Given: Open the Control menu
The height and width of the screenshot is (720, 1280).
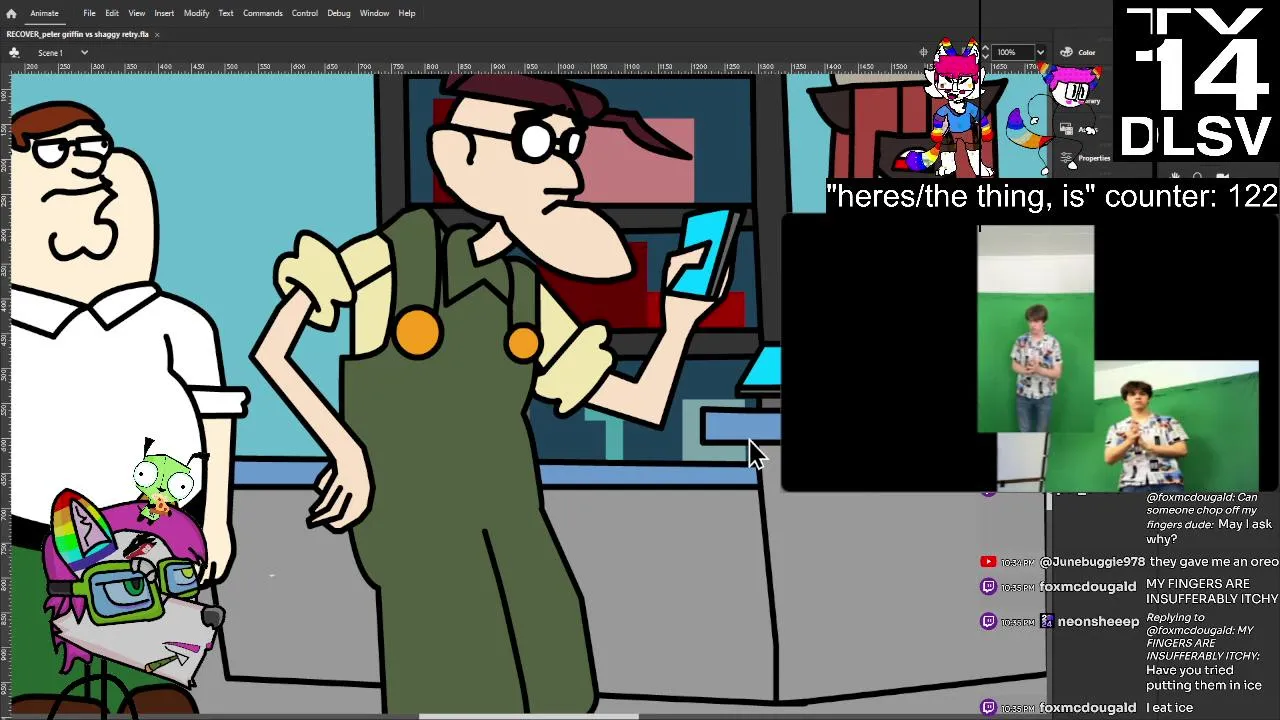Looking at the screenshot, I should coord(305,13).
